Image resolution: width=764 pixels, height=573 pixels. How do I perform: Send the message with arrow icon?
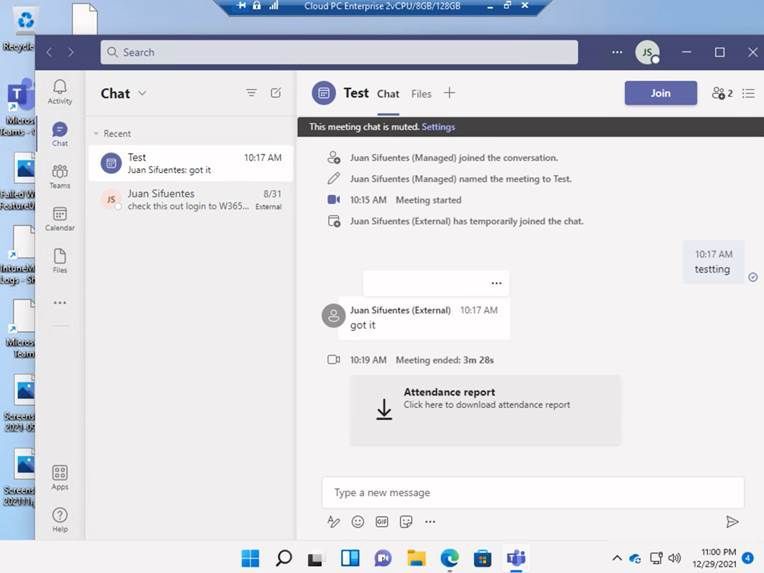pyautogui.click(x=732, y=522)
